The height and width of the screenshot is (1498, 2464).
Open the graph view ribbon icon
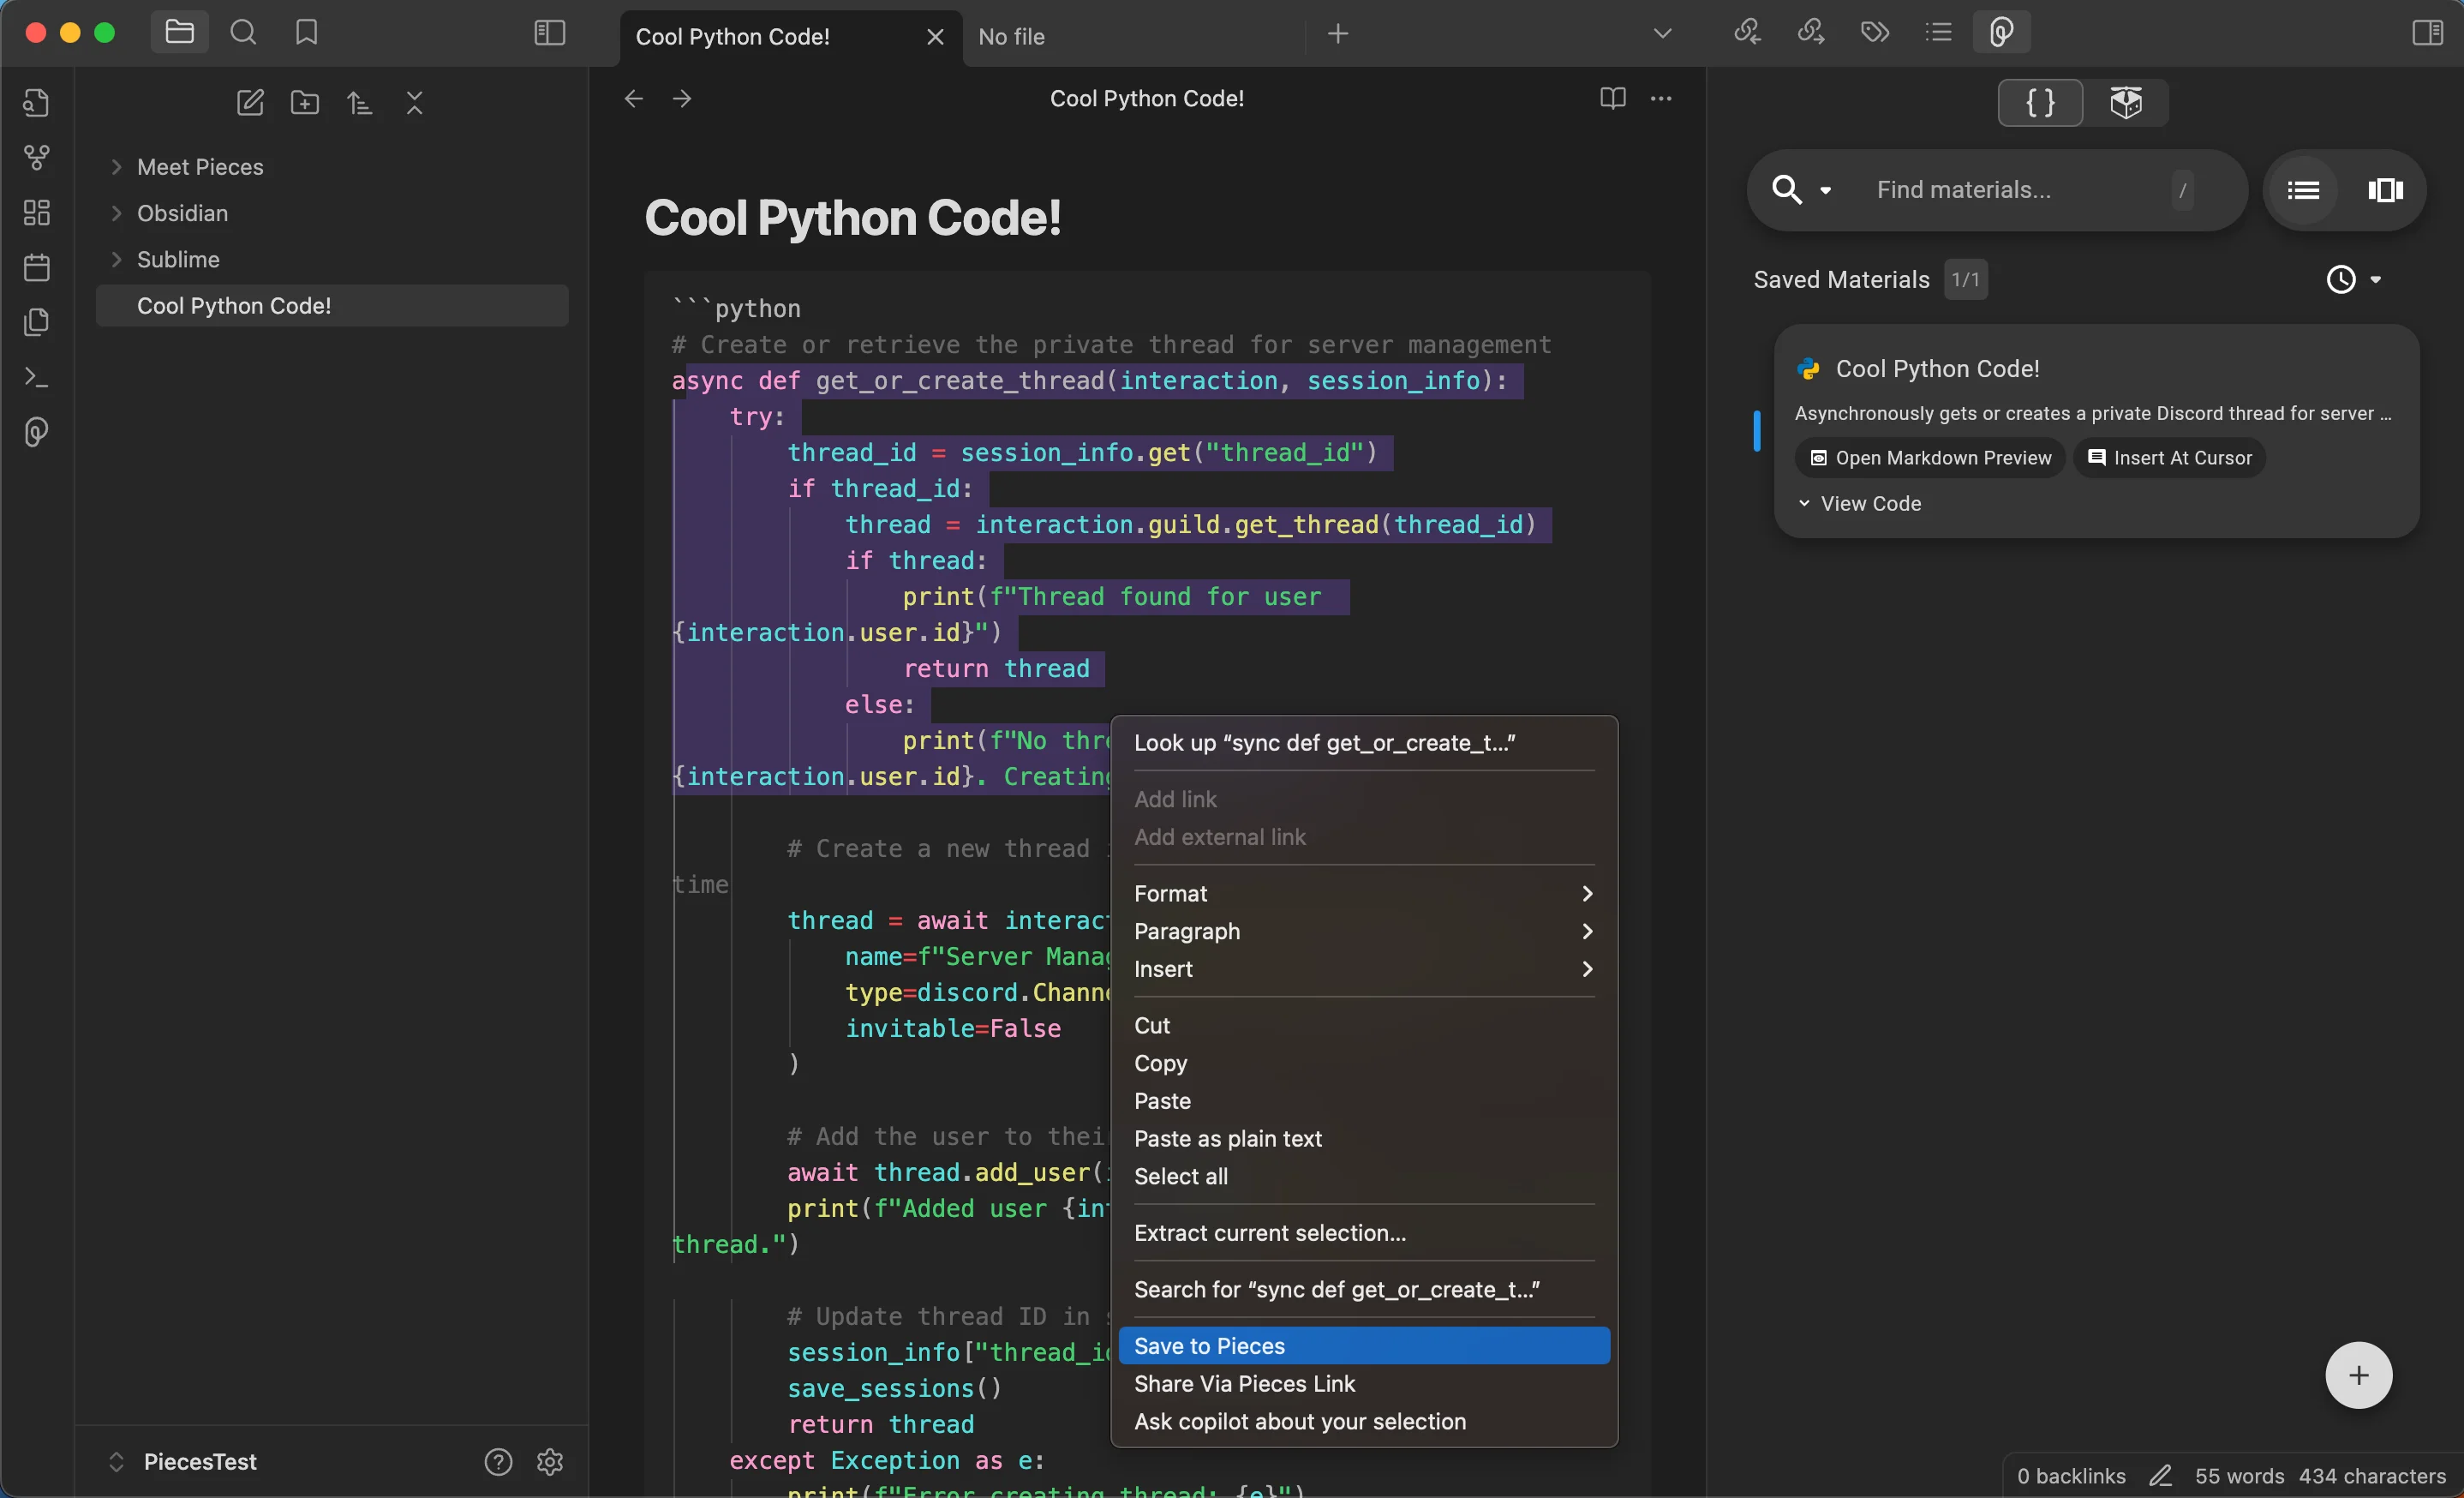pyautogui.click(x=37, y=157)
